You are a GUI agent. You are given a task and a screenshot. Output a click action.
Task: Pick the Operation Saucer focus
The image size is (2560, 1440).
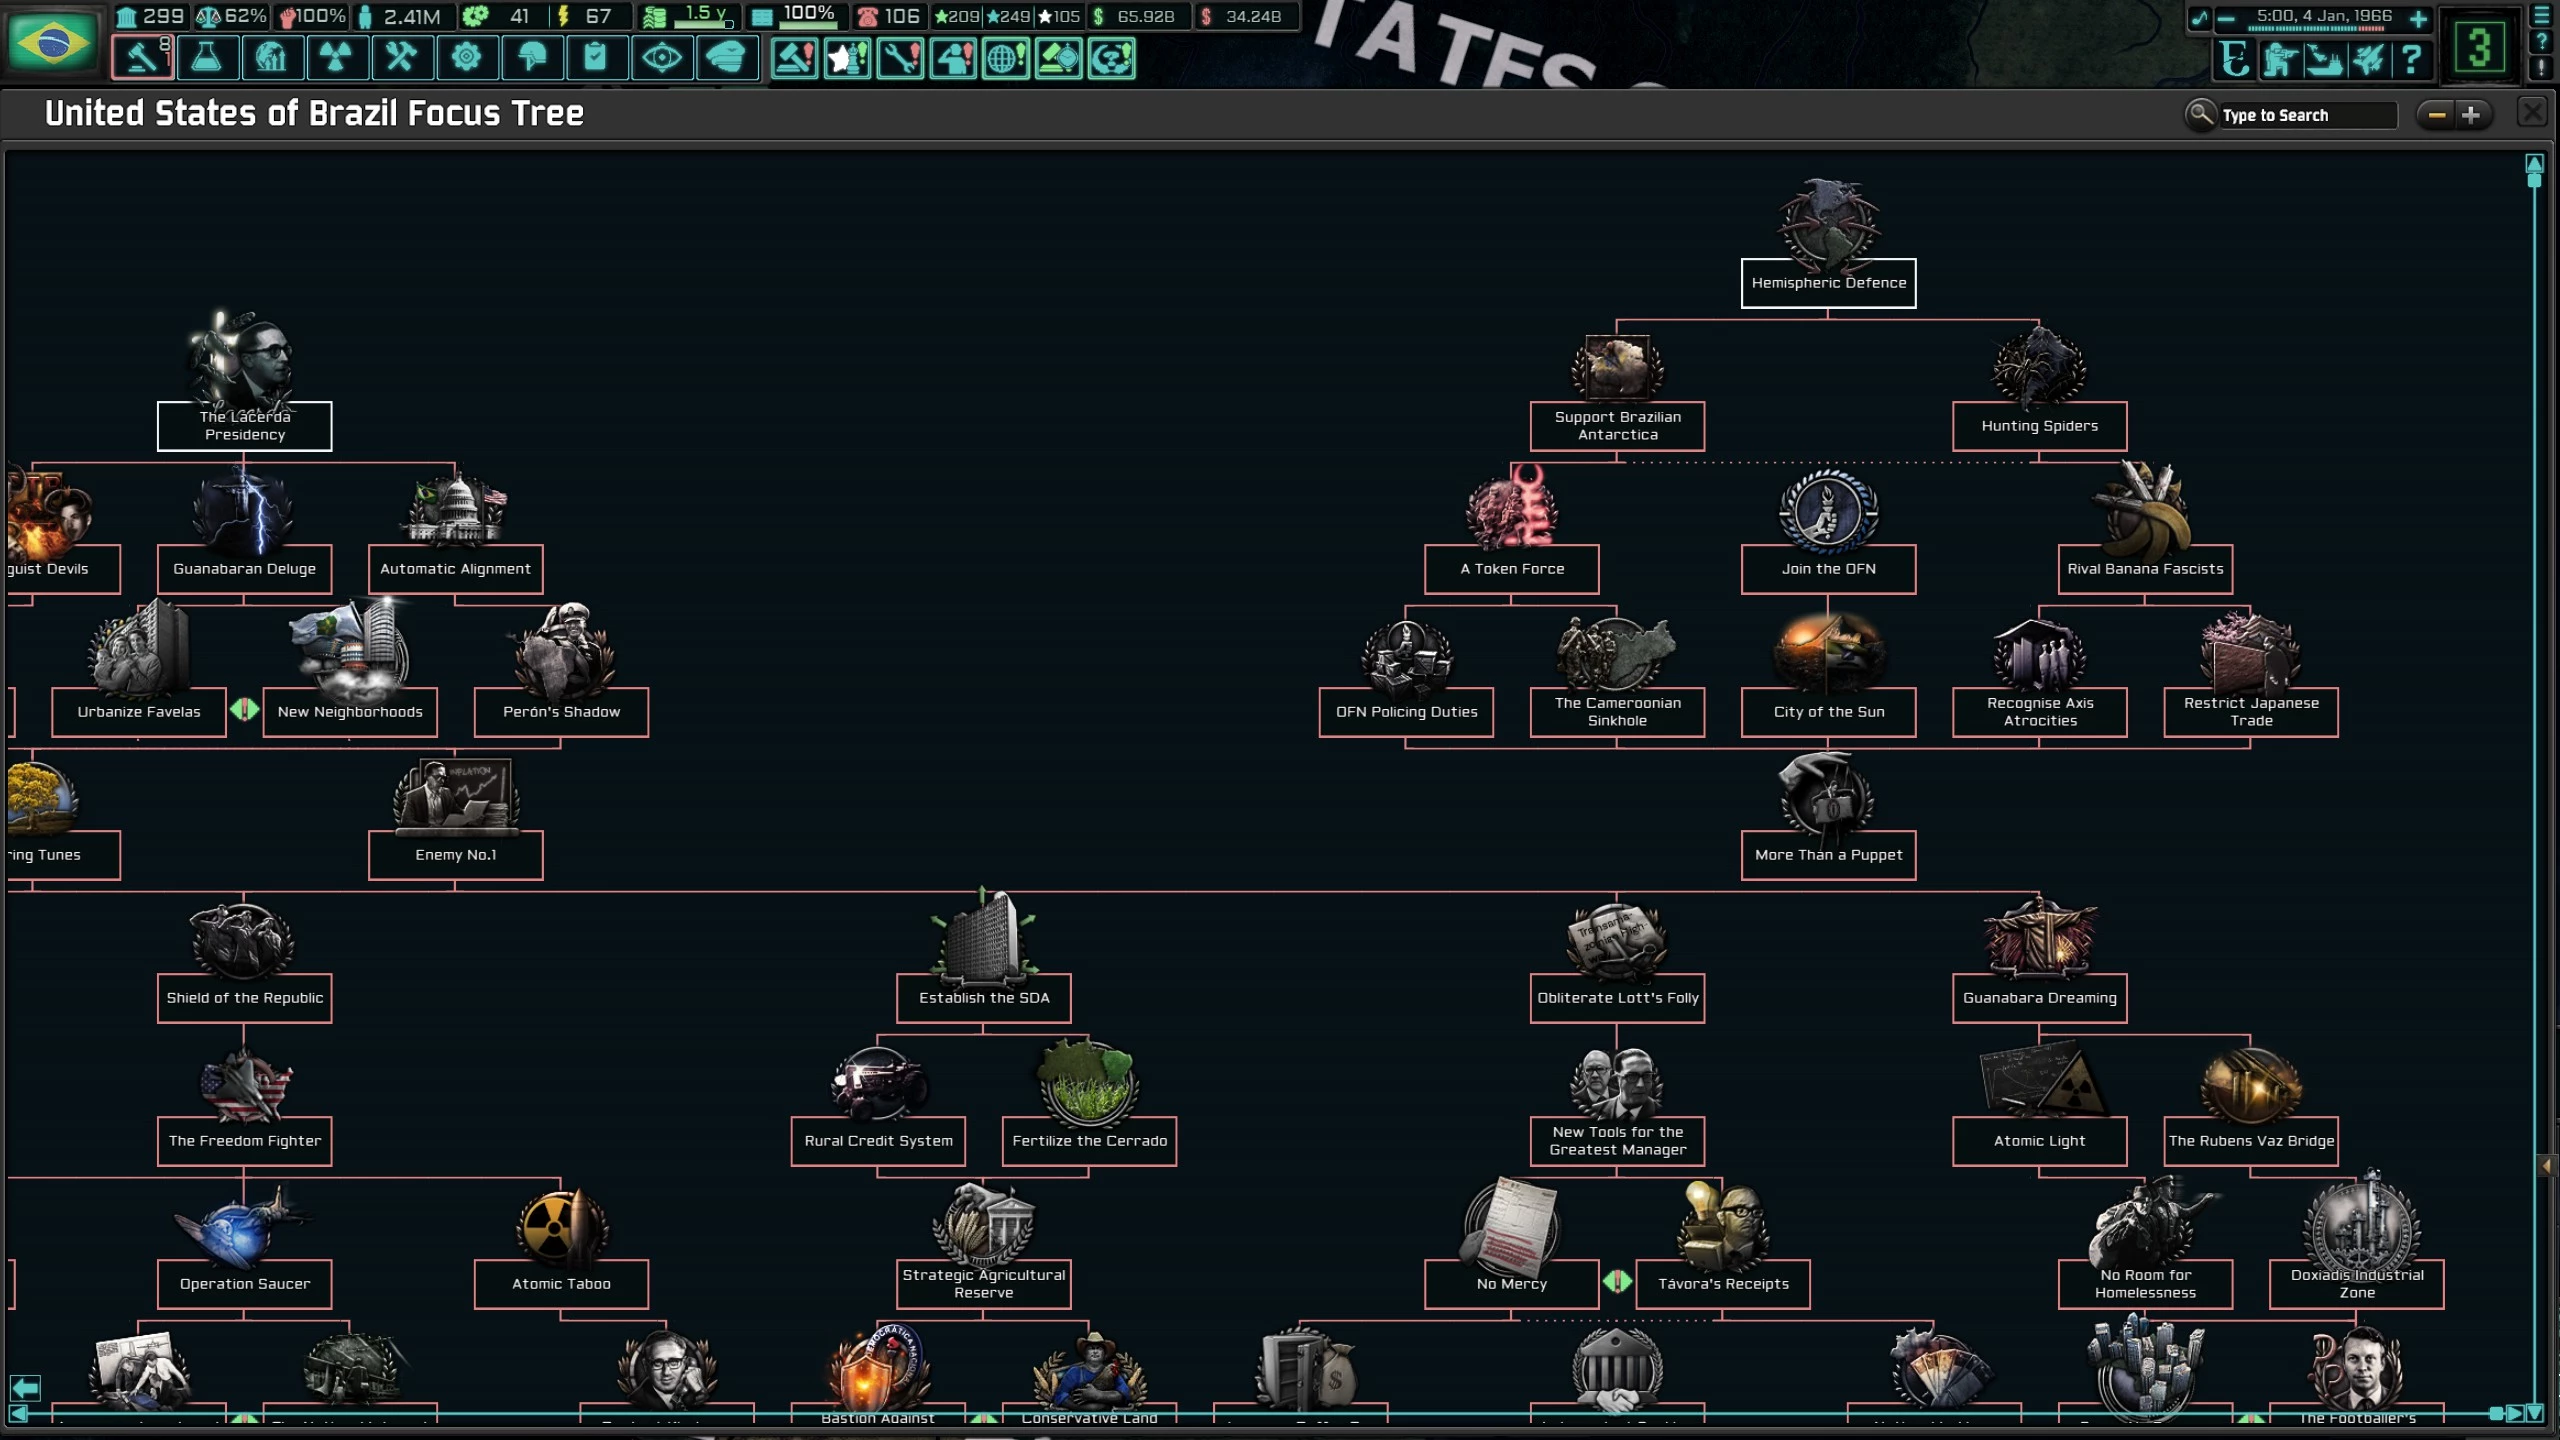pos(244,1284)
